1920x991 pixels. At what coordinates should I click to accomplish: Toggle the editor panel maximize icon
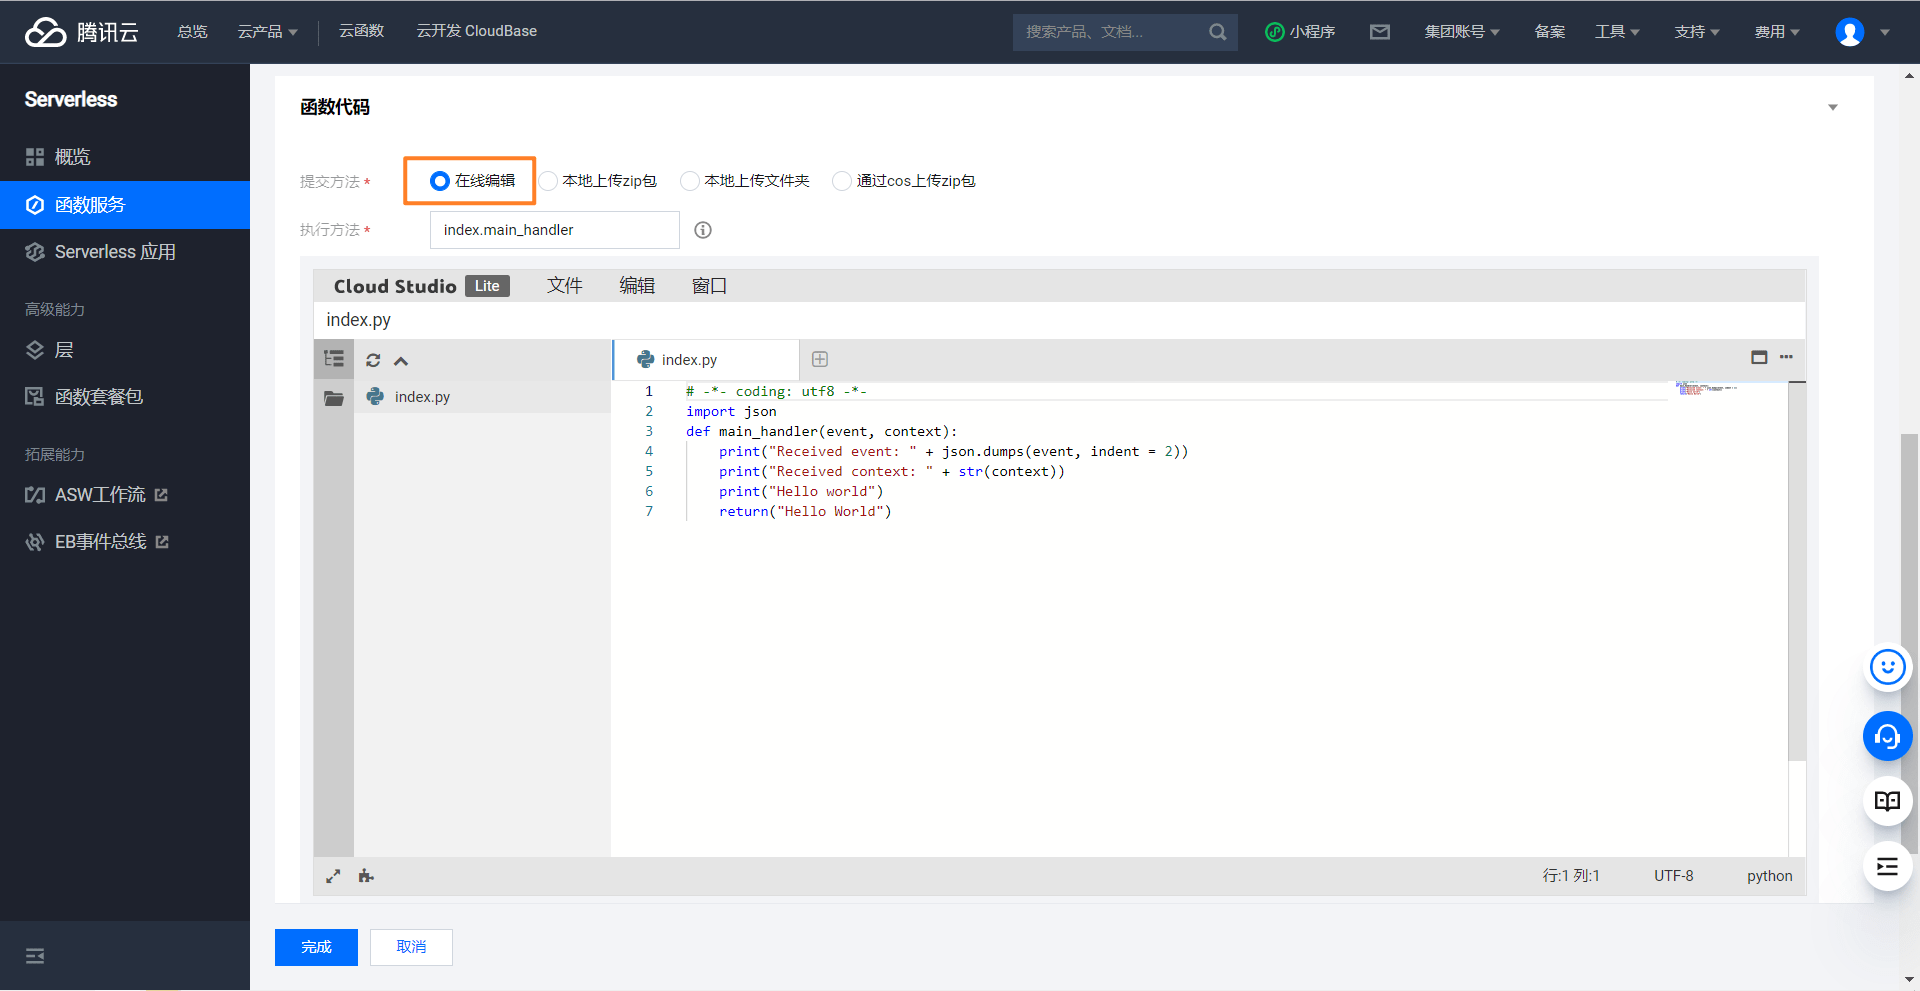click(1759, 357)
